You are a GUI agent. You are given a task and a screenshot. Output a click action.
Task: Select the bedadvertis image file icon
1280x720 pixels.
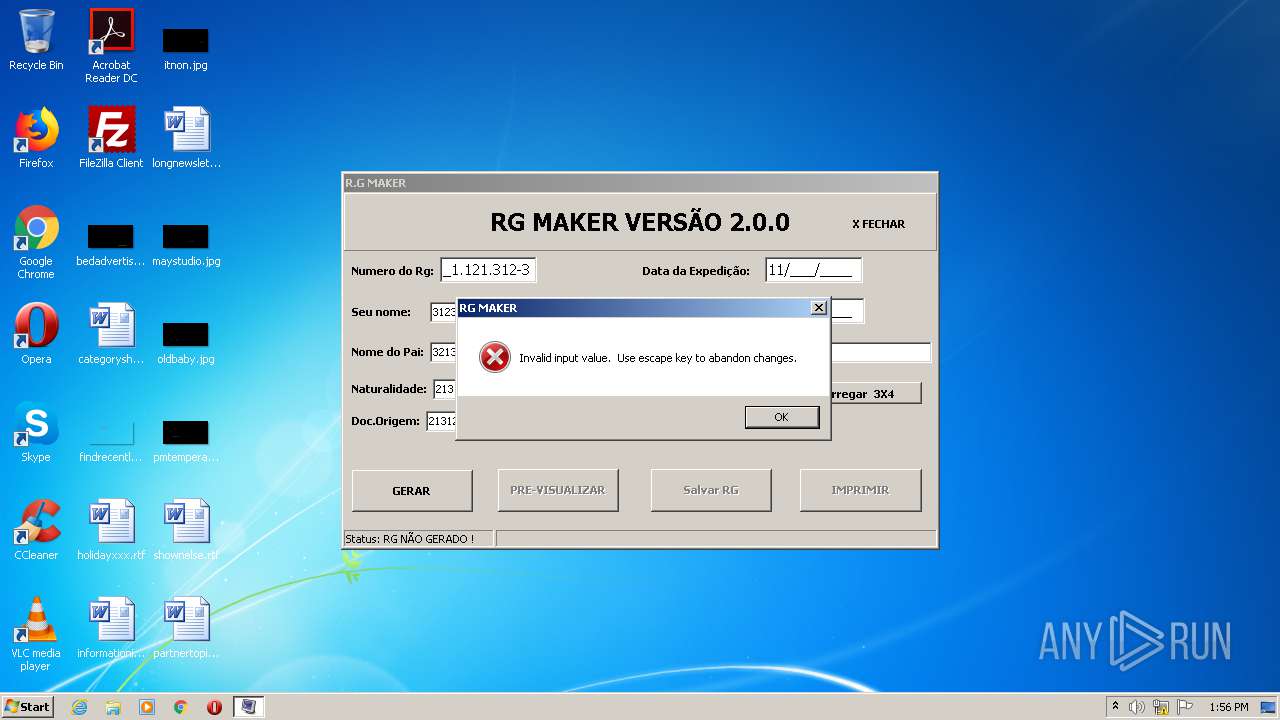pyautogui.click(x=111, y=245)
